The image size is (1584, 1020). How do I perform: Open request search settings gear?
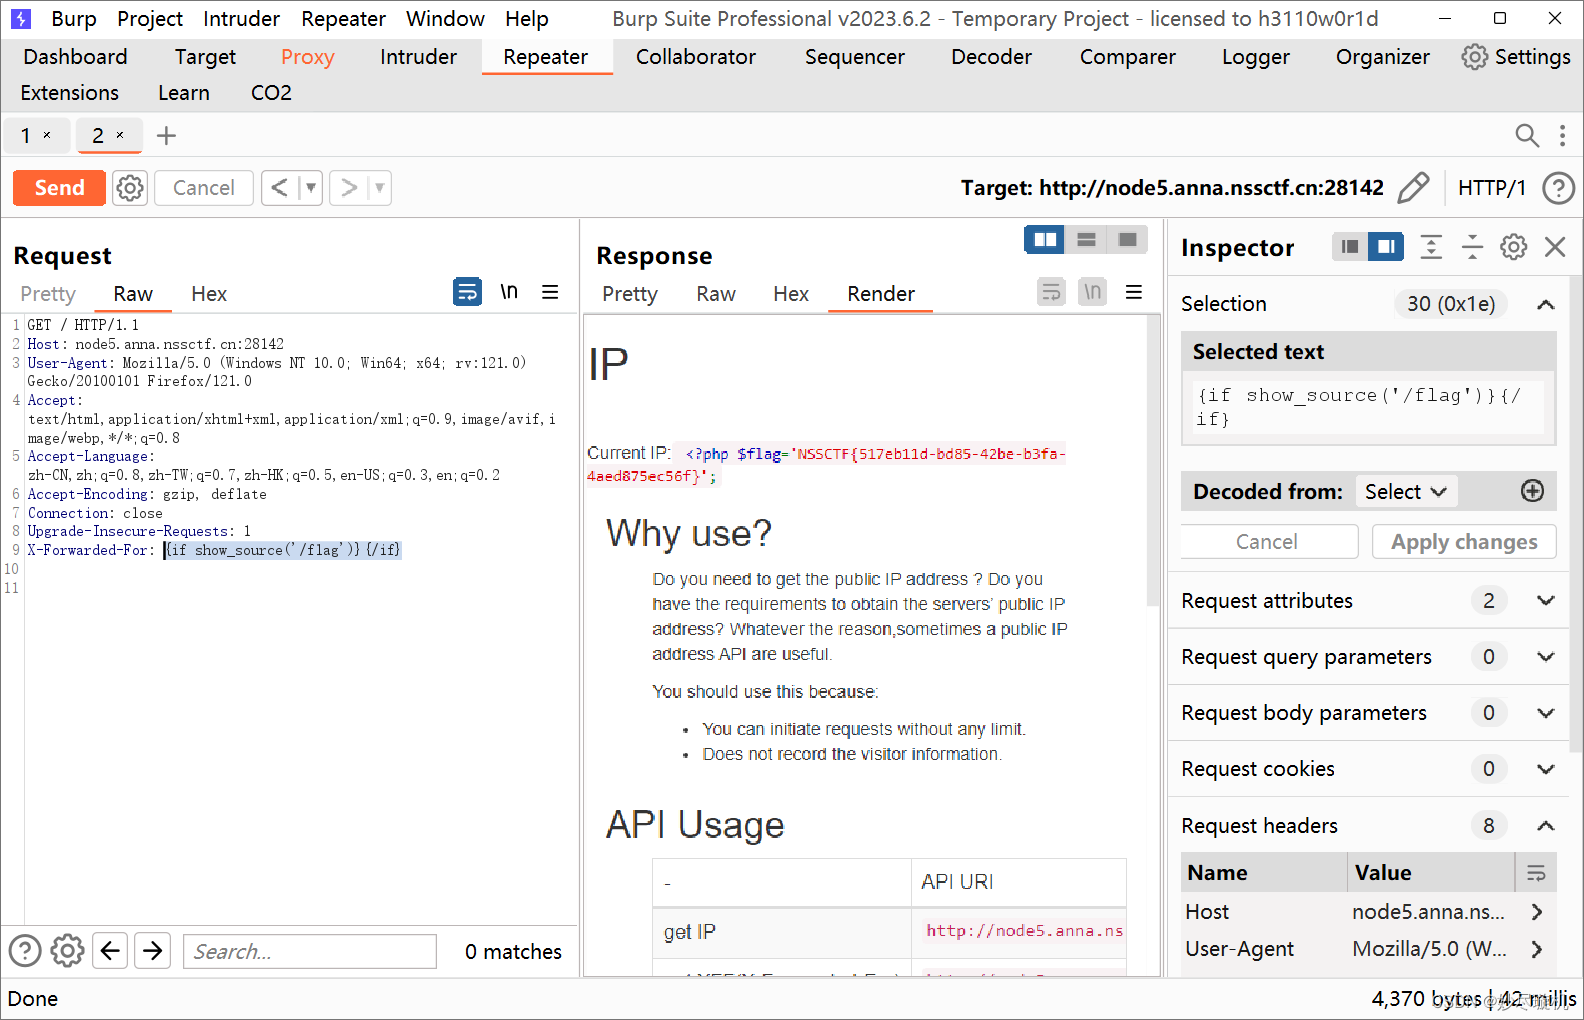click(67, 950)
